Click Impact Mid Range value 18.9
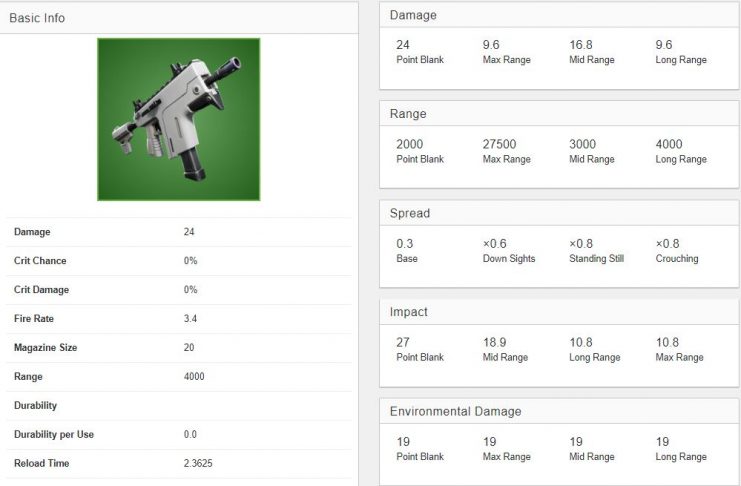This screenshot has height=486, width=741. coord(494,342)
